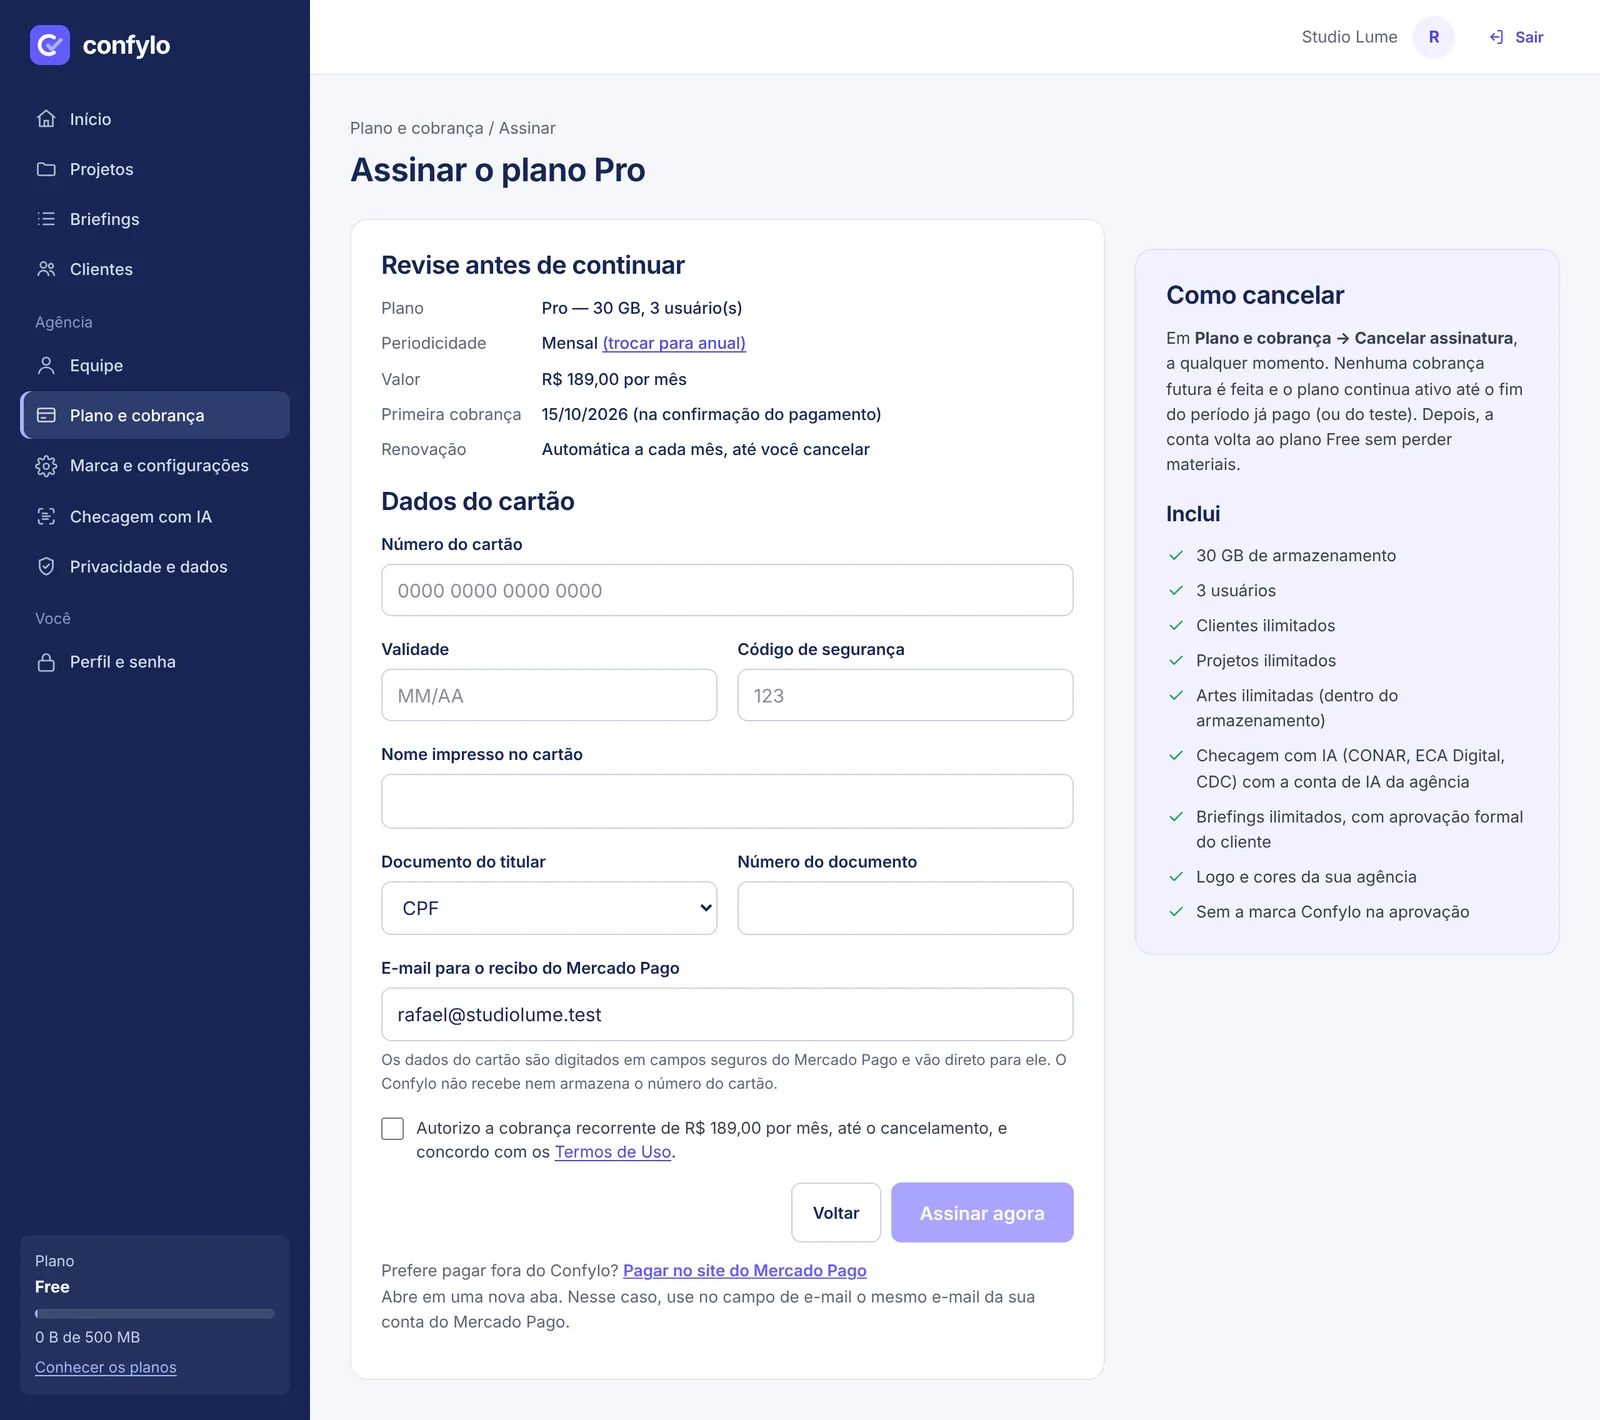
Task: Focus the Código de segurança field
Action: (x=905, y=695)
